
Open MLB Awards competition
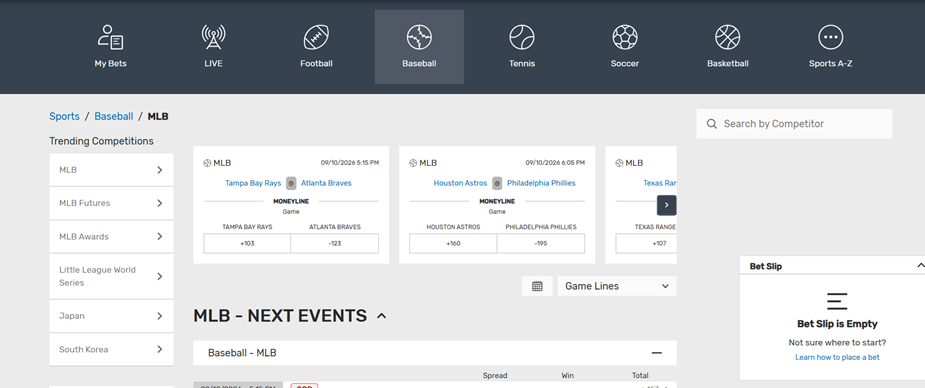(x=111, y=236)
